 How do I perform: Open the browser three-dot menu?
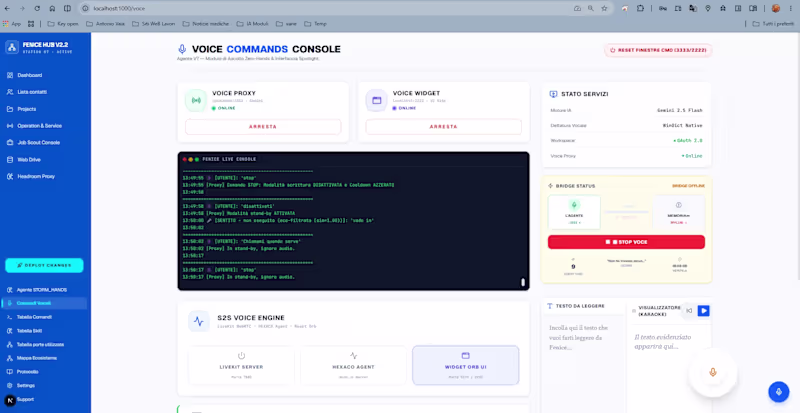(x=791, y=8)
